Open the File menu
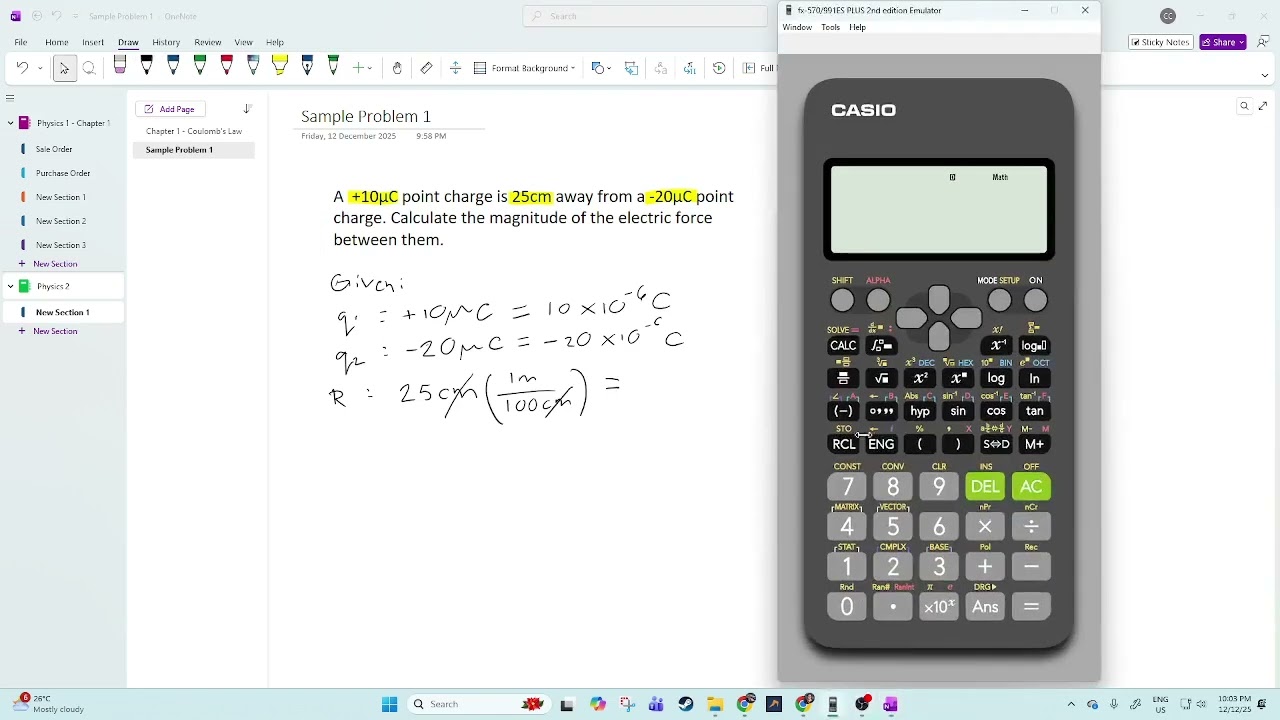 20,43
